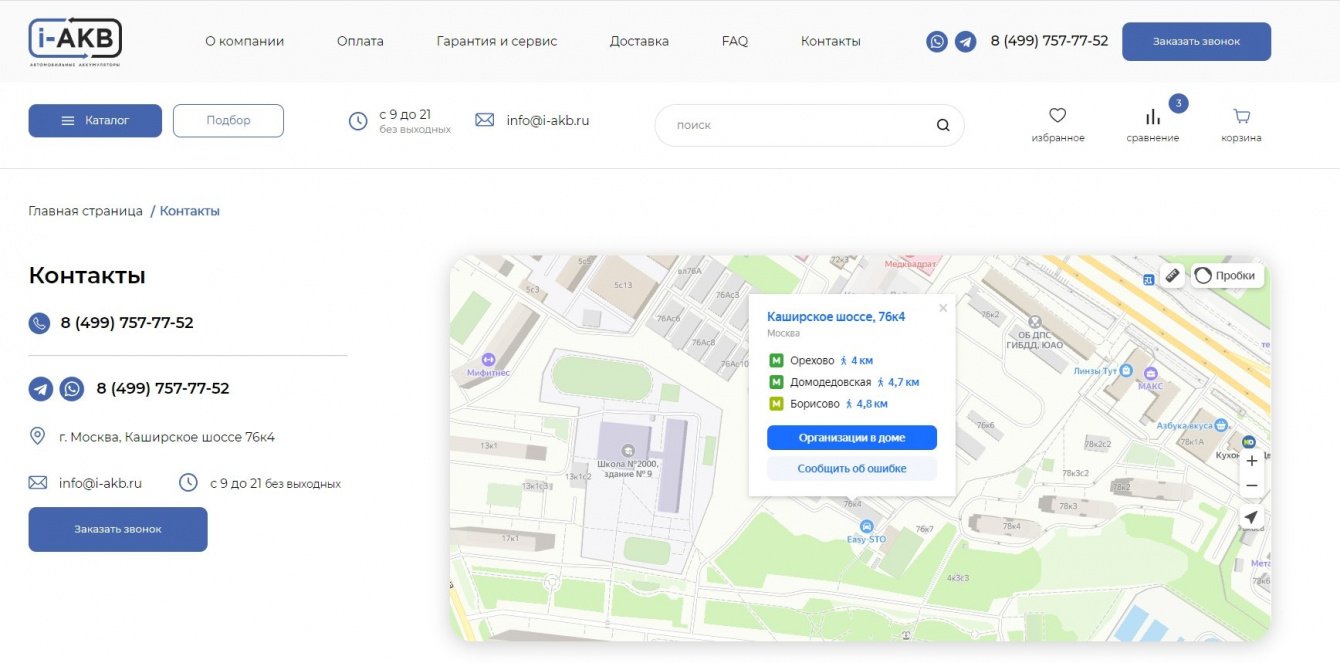Open О компании menu item

(245, 42)
